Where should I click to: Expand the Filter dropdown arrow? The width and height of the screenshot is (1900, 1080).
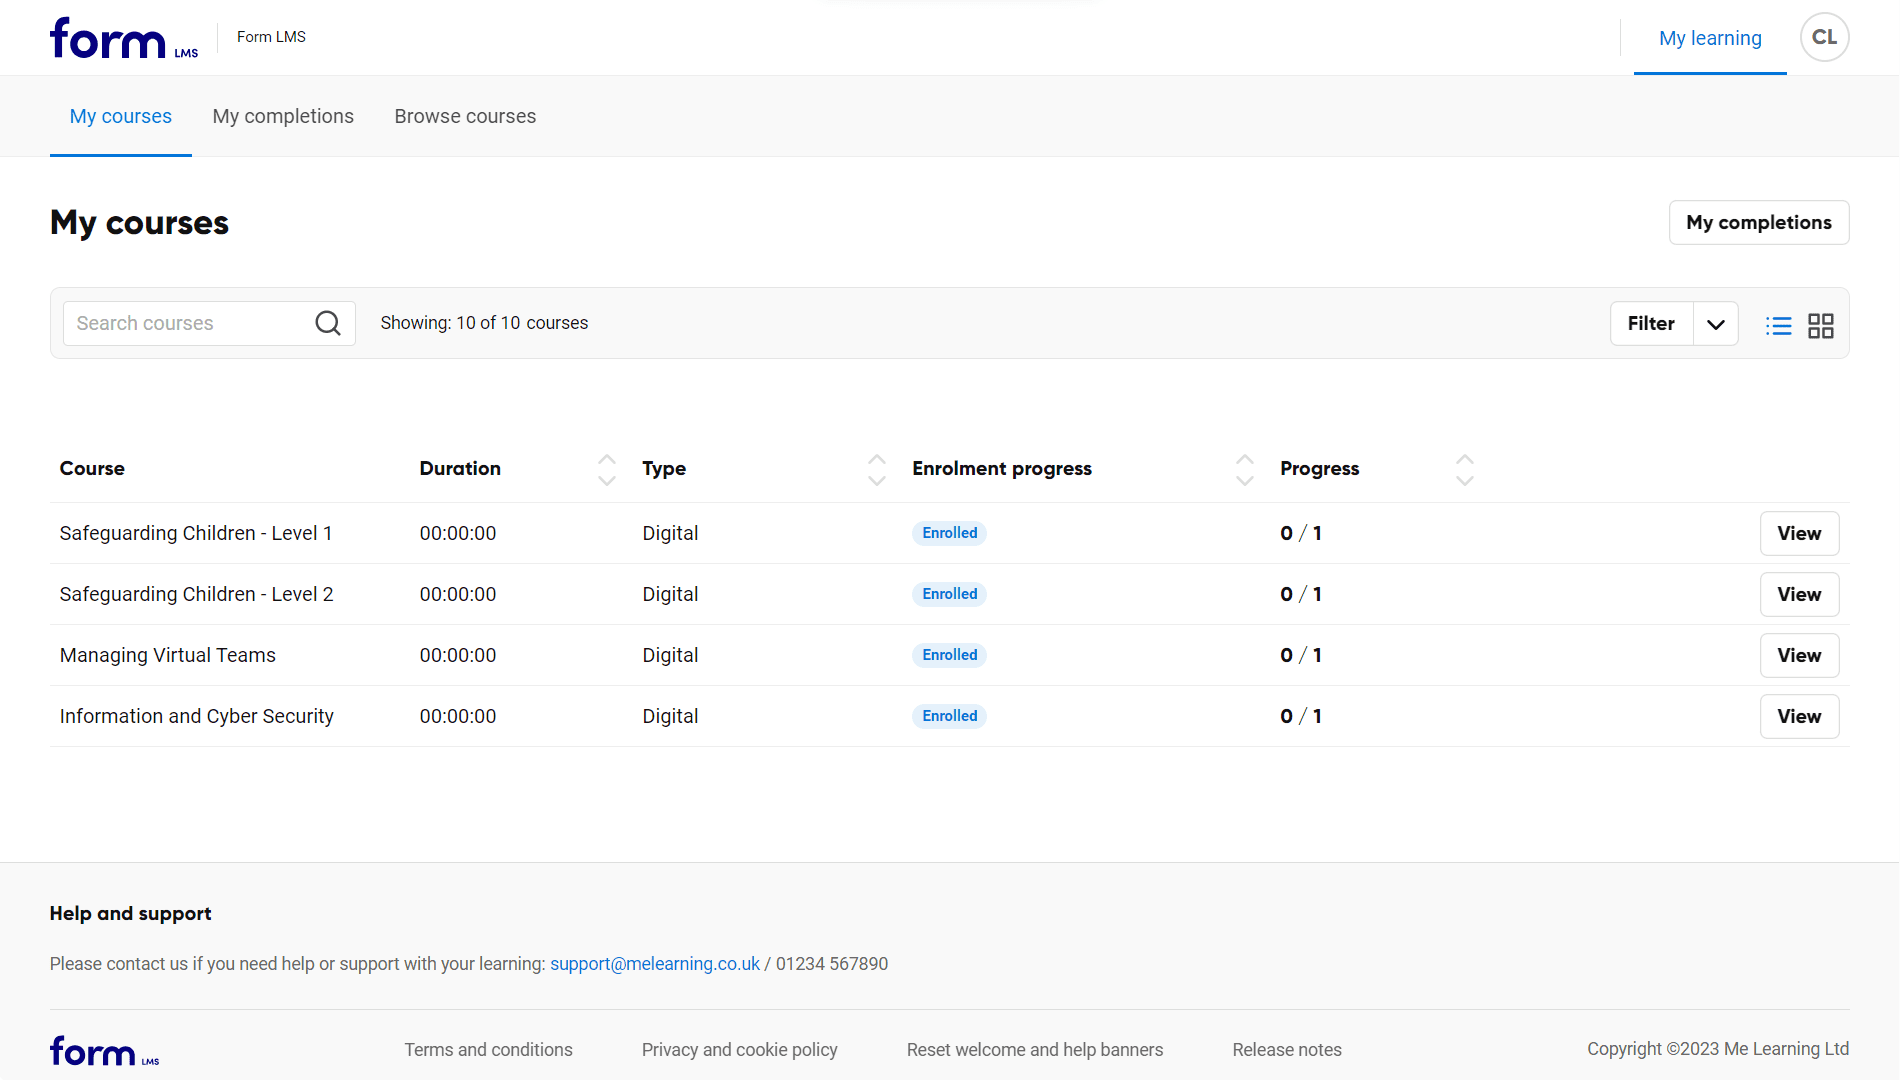[1715, 324]
